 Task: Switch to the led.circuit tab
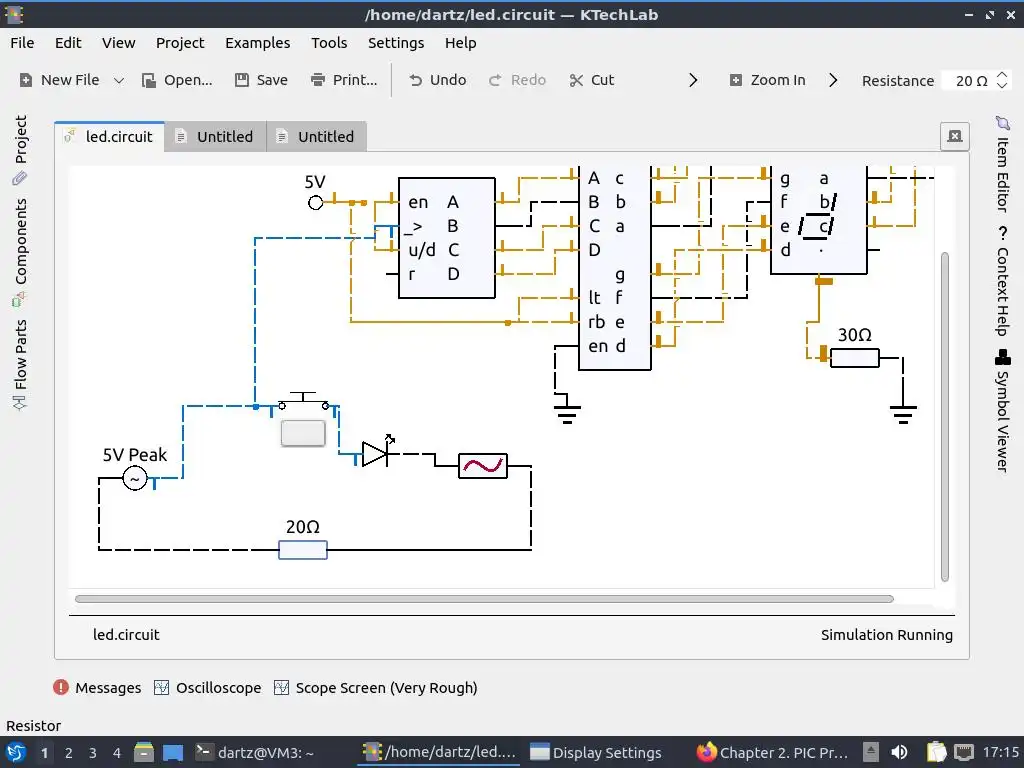[110, 136]
